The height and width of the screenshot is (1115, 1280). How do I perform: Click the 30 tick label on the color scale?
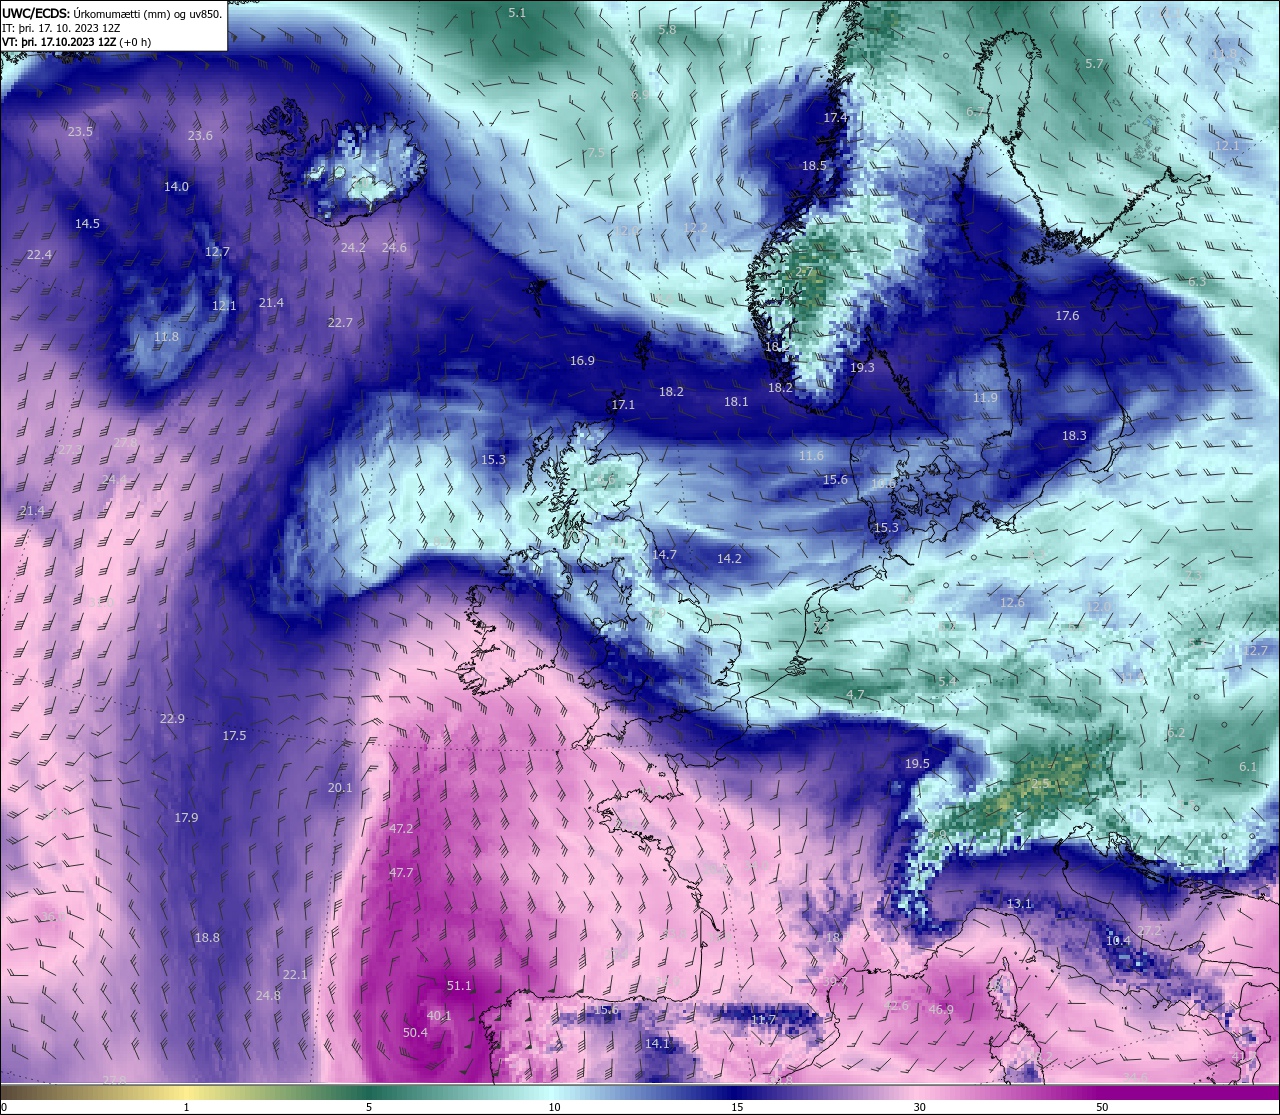(x=919, y=1107)
